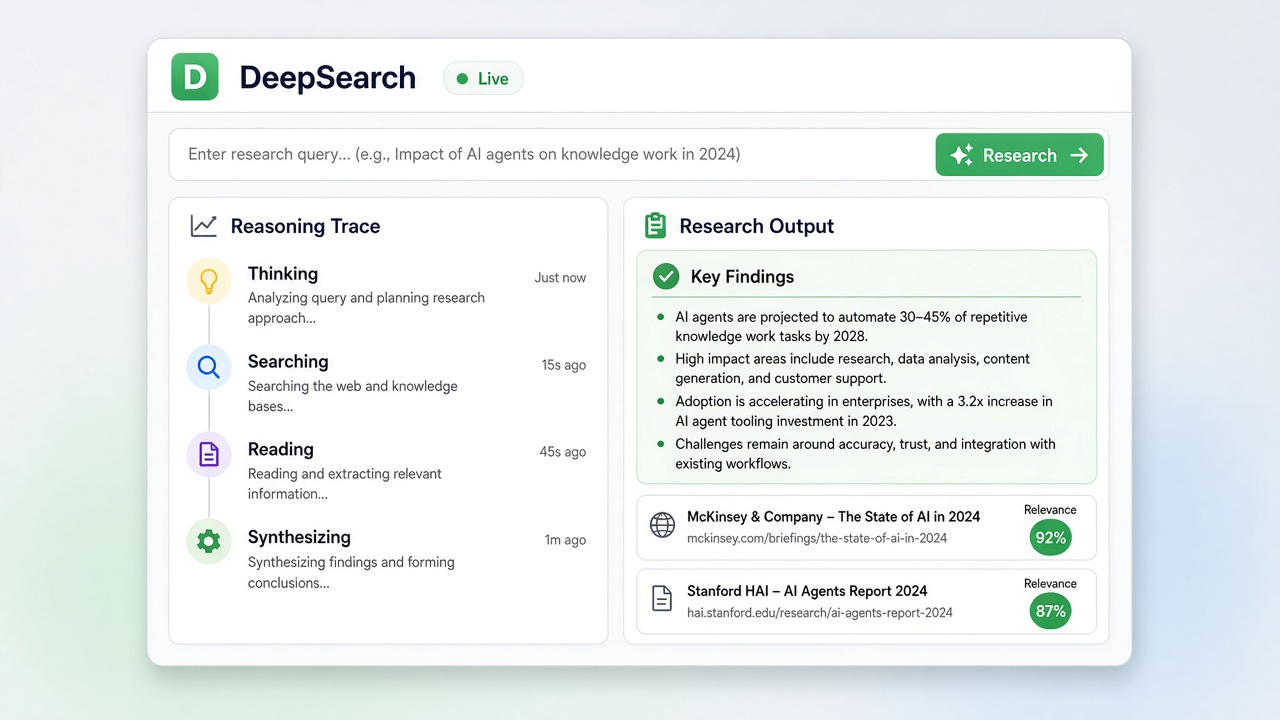1280x720 pixels.
Task: Select the Synthesizing step title
Action: (299, 537)
